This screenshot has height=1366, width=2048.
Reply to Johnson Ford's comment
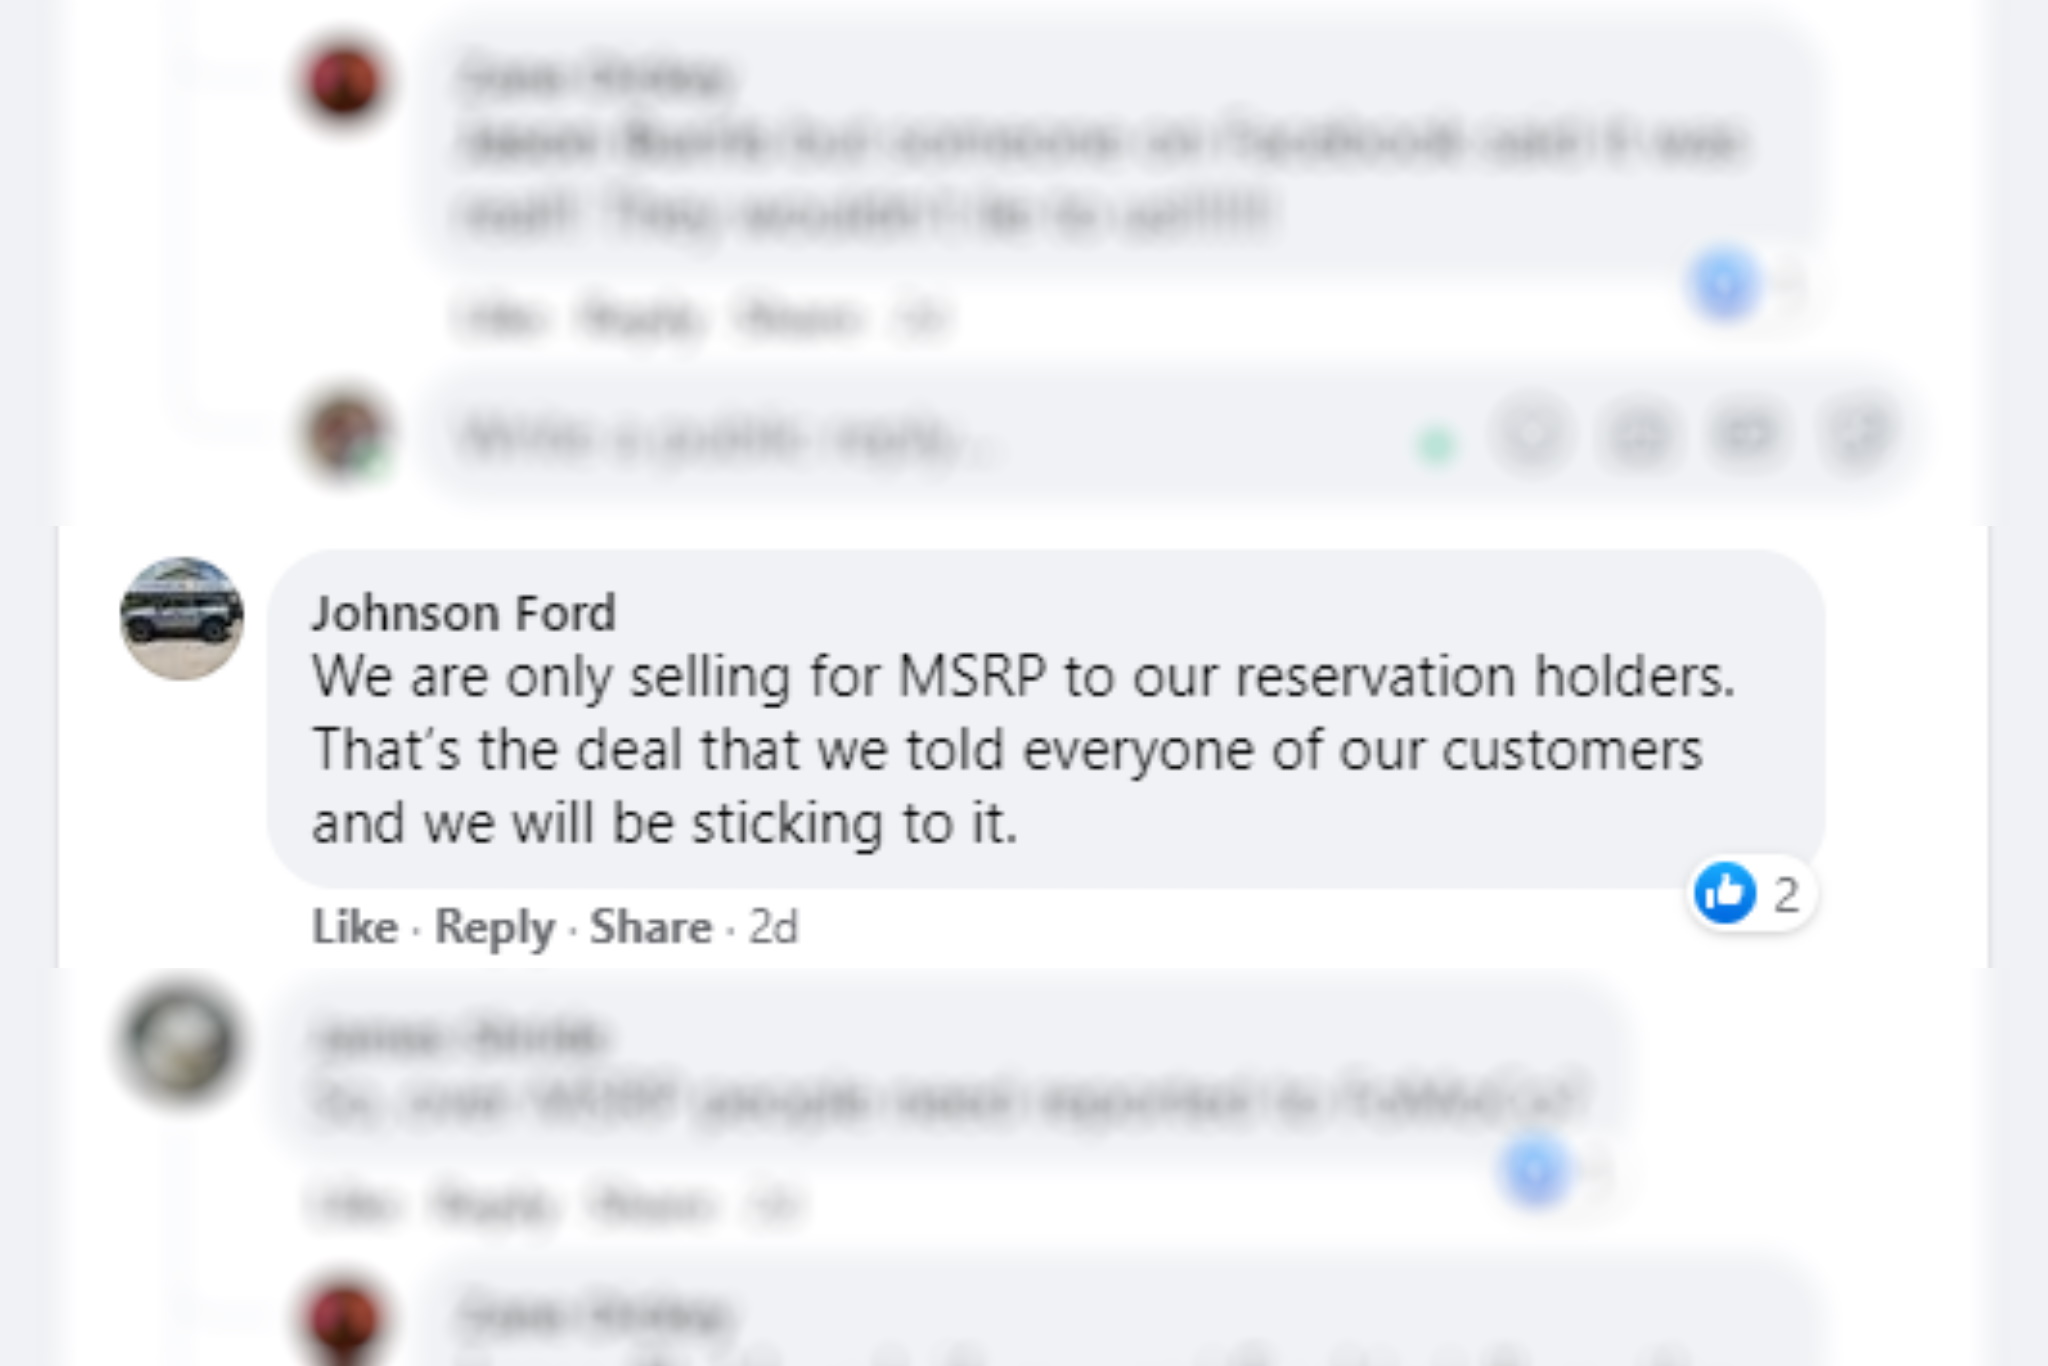click(x=495, y=927)
